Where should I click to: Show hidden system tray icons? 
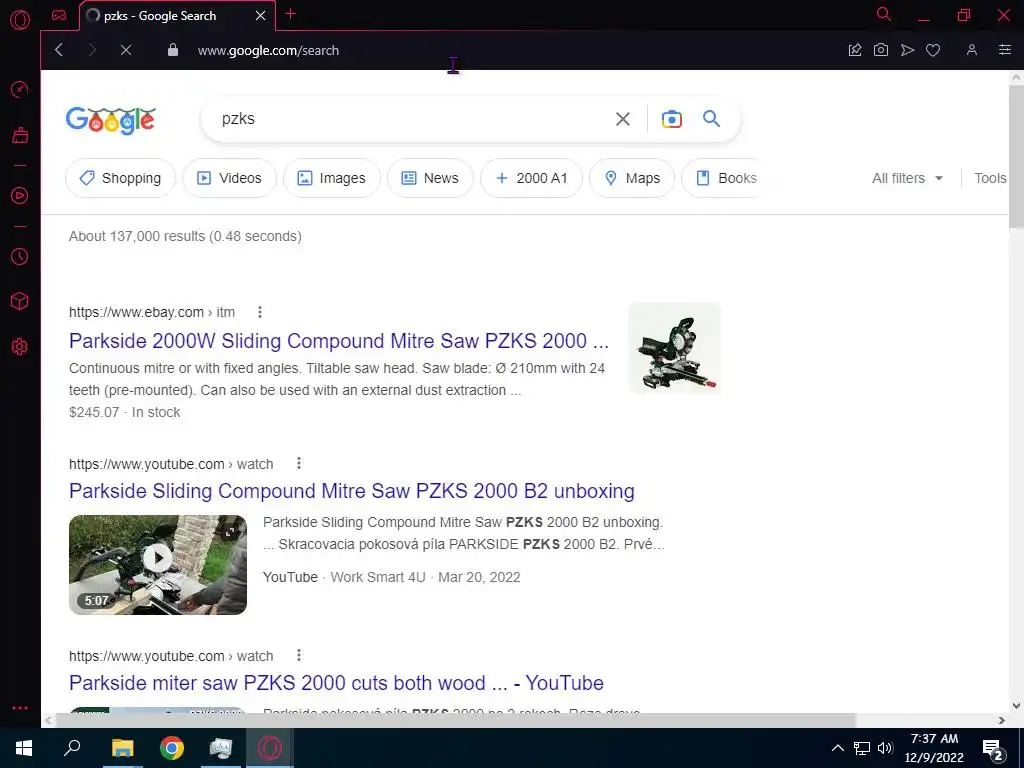(x=838, y=748)
